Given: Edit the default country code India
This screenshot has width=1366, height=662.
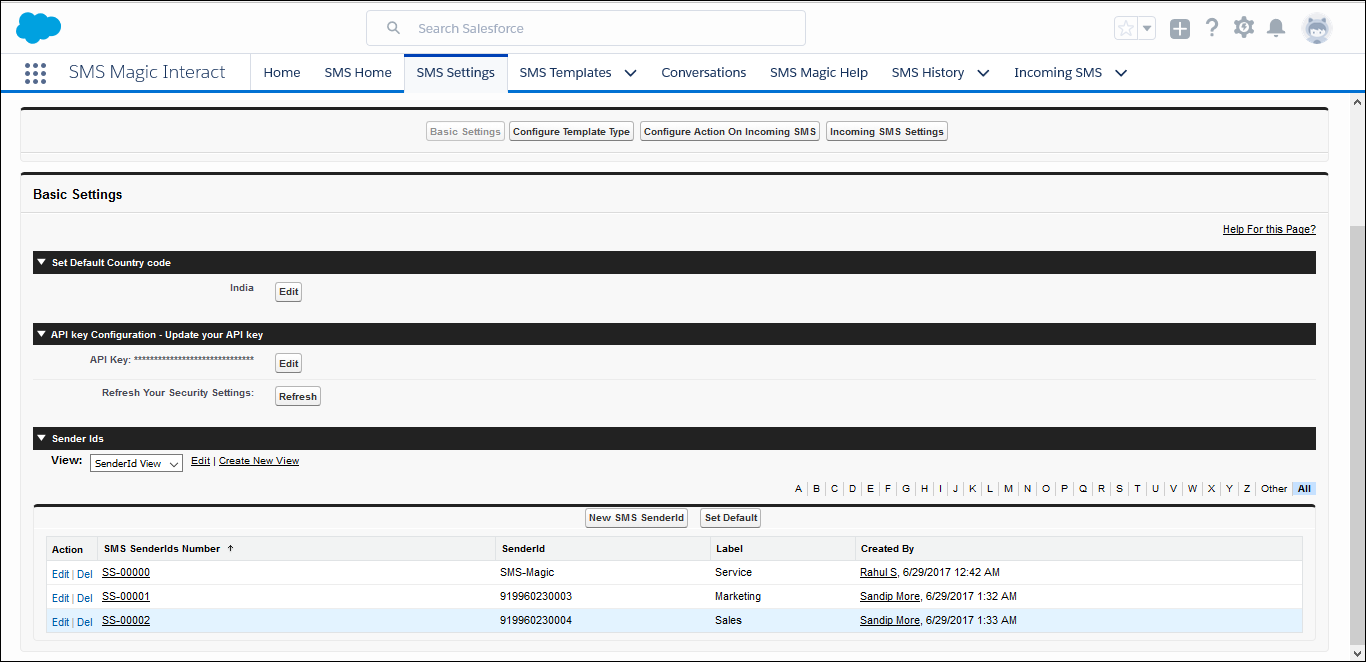Looking at the screenshot, I should [x=289, y=292].
